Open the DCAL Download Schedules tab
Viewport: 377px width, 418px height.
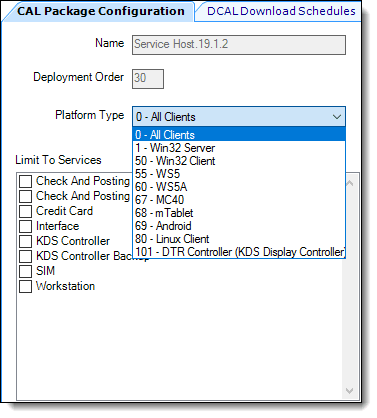pos(280,11)
